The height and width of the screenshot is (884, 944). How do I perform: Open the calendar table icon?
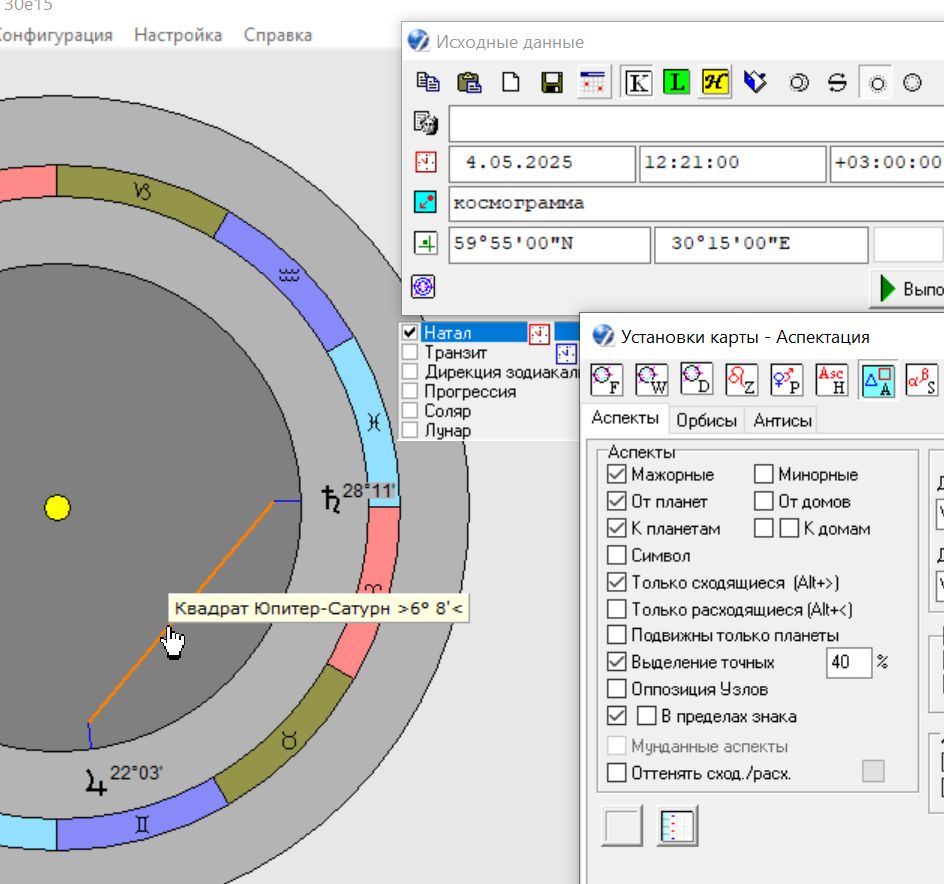tap(593, 82)
